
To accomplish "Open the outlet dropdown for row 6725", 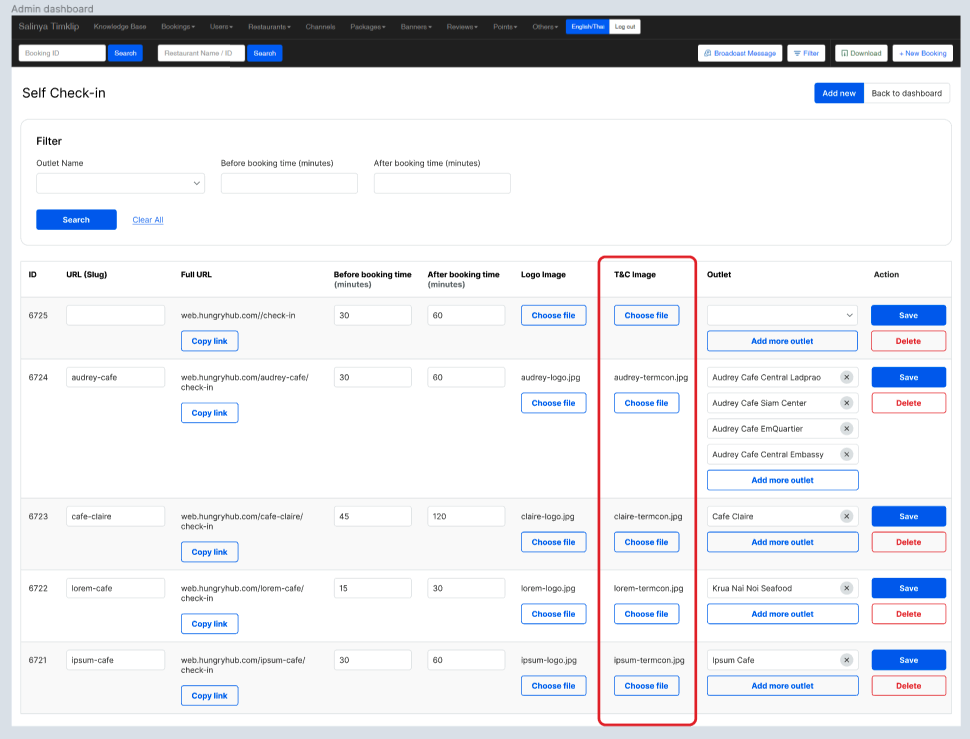I will point(782,315).
